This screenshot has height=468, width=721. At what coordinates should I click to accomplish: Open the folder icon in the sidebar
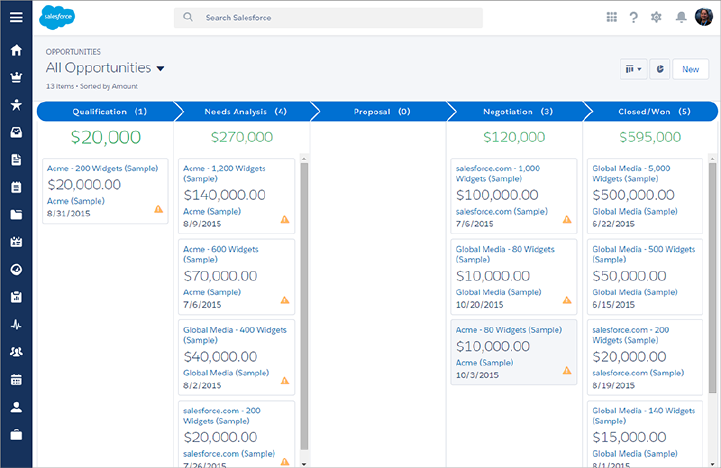point(16,214)
